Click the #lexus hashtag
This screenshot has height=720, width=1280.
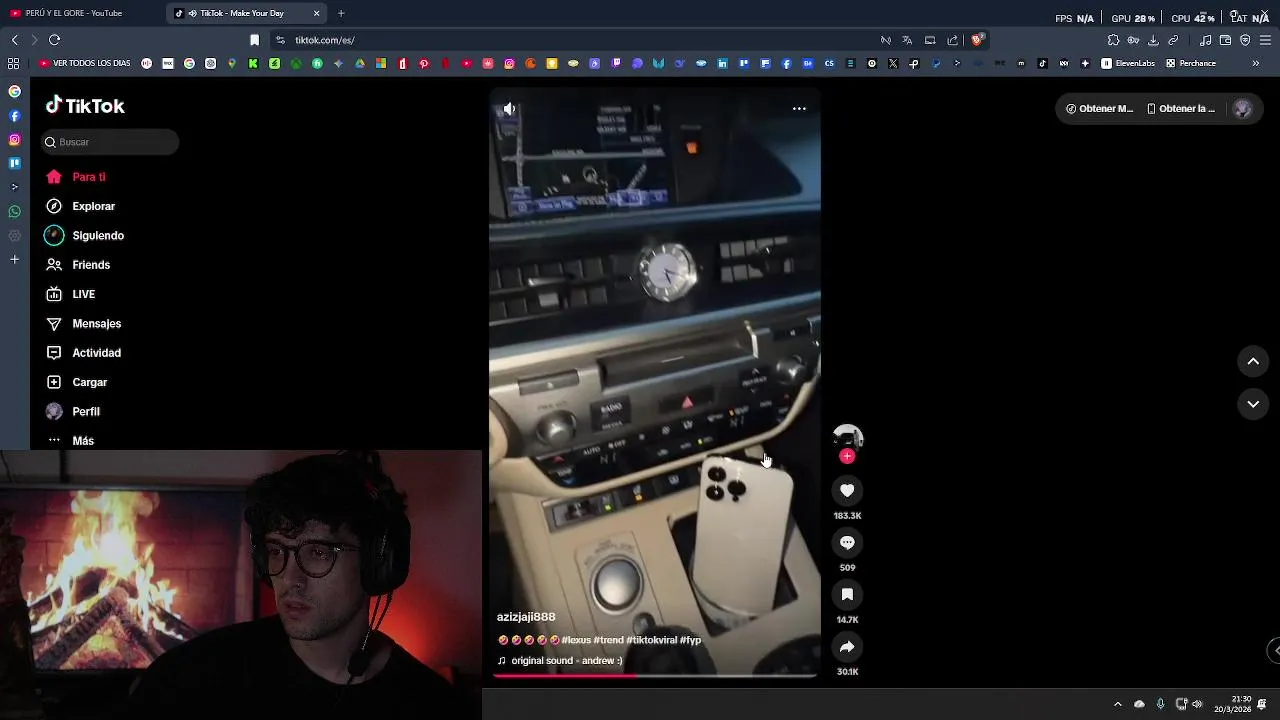[x=576, y=640]
